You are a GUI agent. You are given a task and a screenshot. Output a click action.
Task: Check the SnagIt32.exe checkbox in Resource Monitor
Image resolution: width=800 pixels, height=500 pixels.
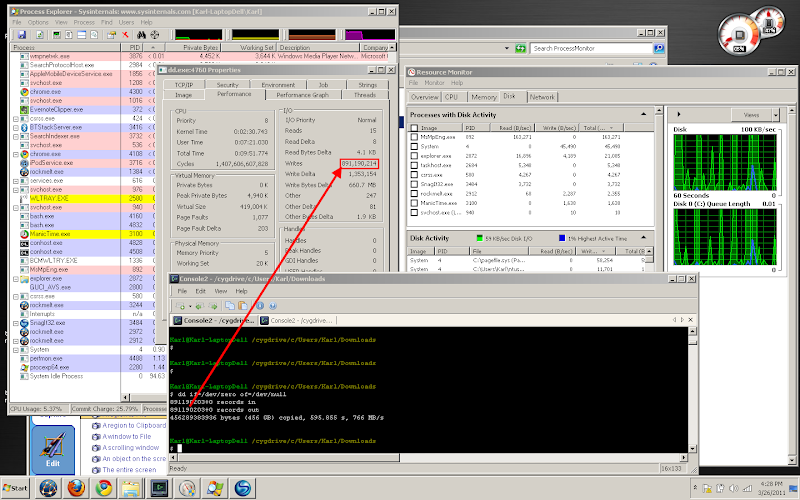tap(414, 184)
